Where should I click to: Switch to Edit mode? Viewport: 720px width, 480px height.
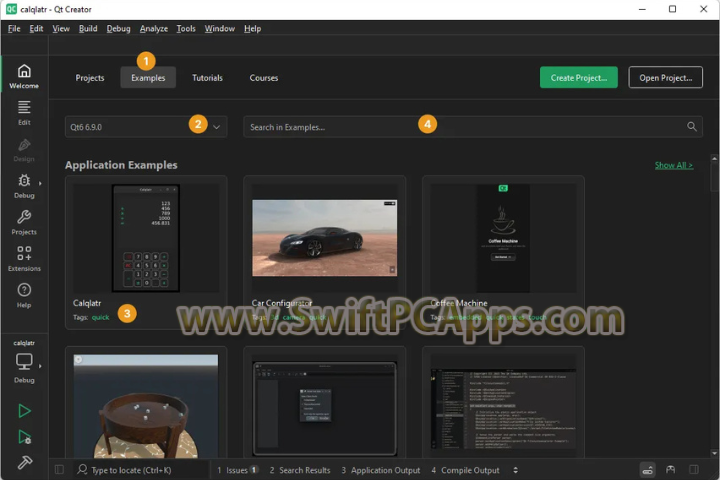click(24, 113)
